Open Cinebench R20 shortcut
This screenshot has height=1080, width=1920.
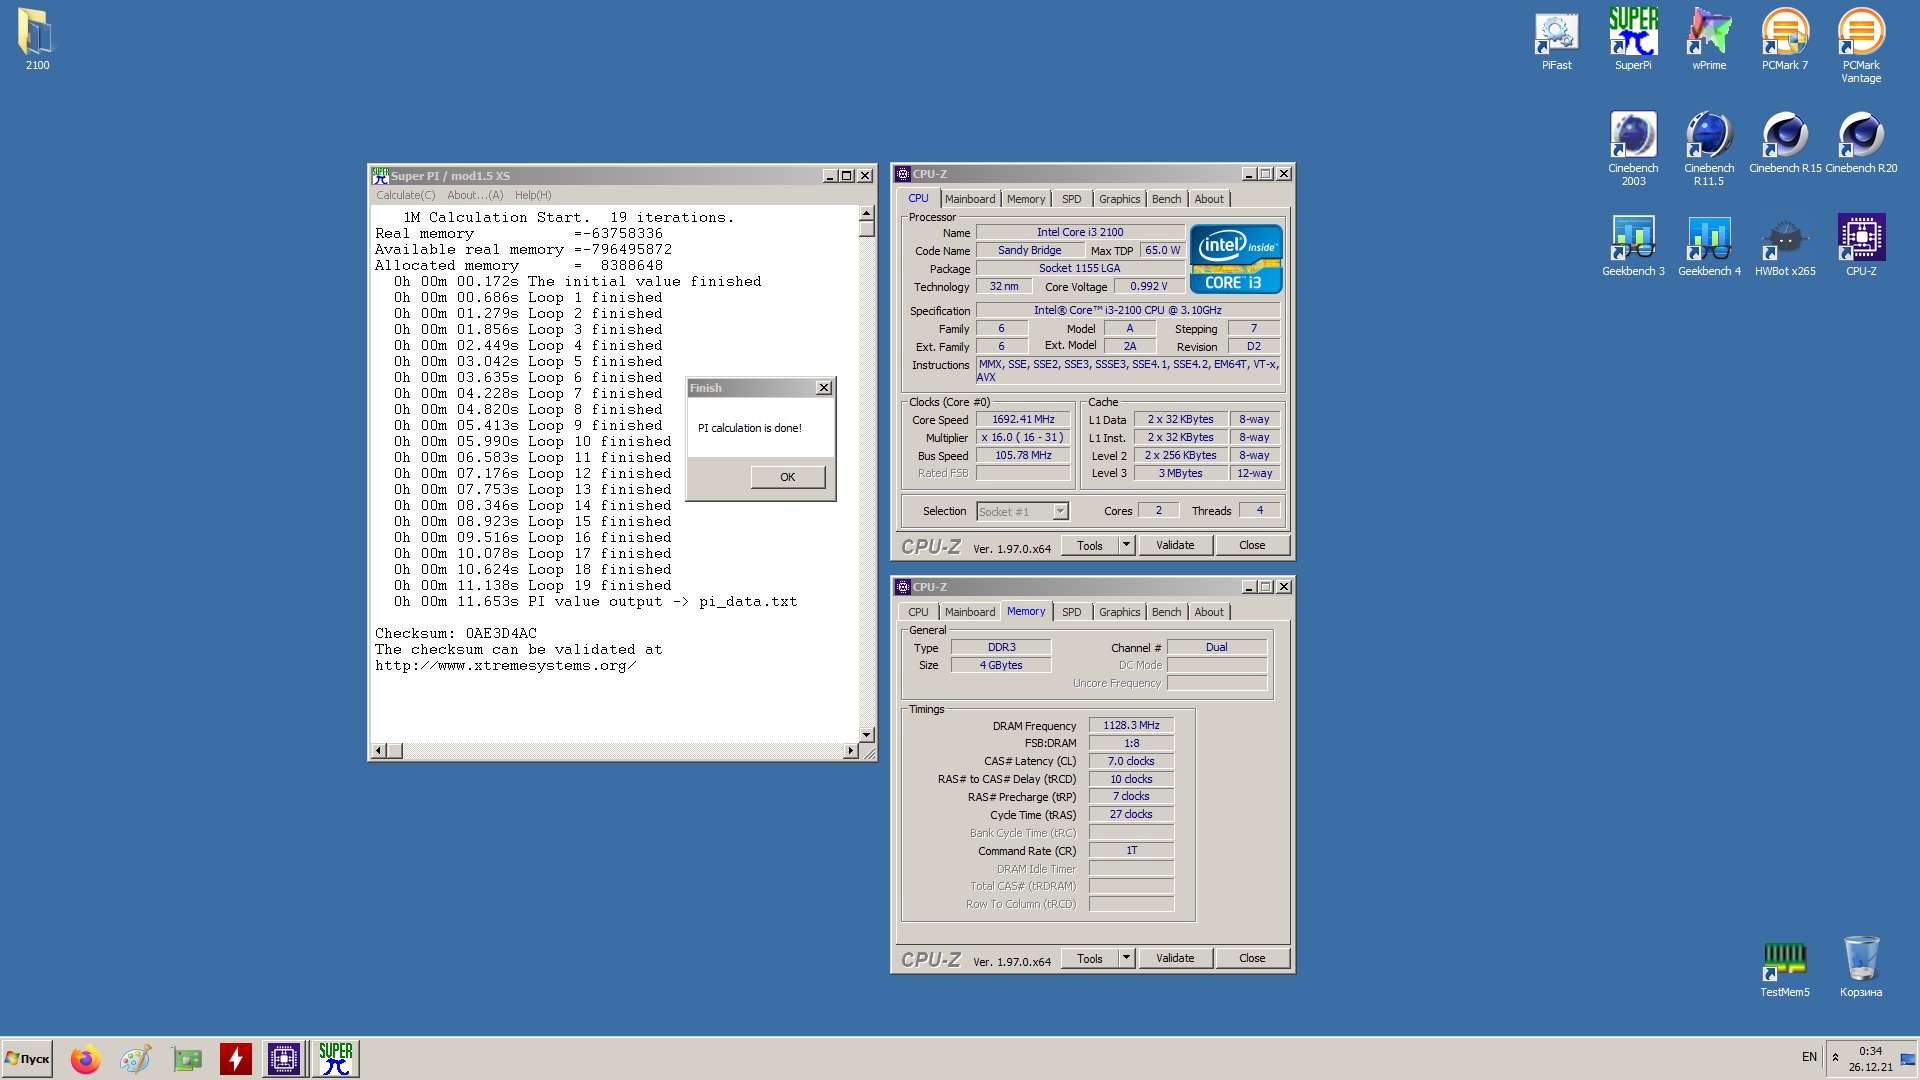pyautogui.click(x=1861, y=142)
